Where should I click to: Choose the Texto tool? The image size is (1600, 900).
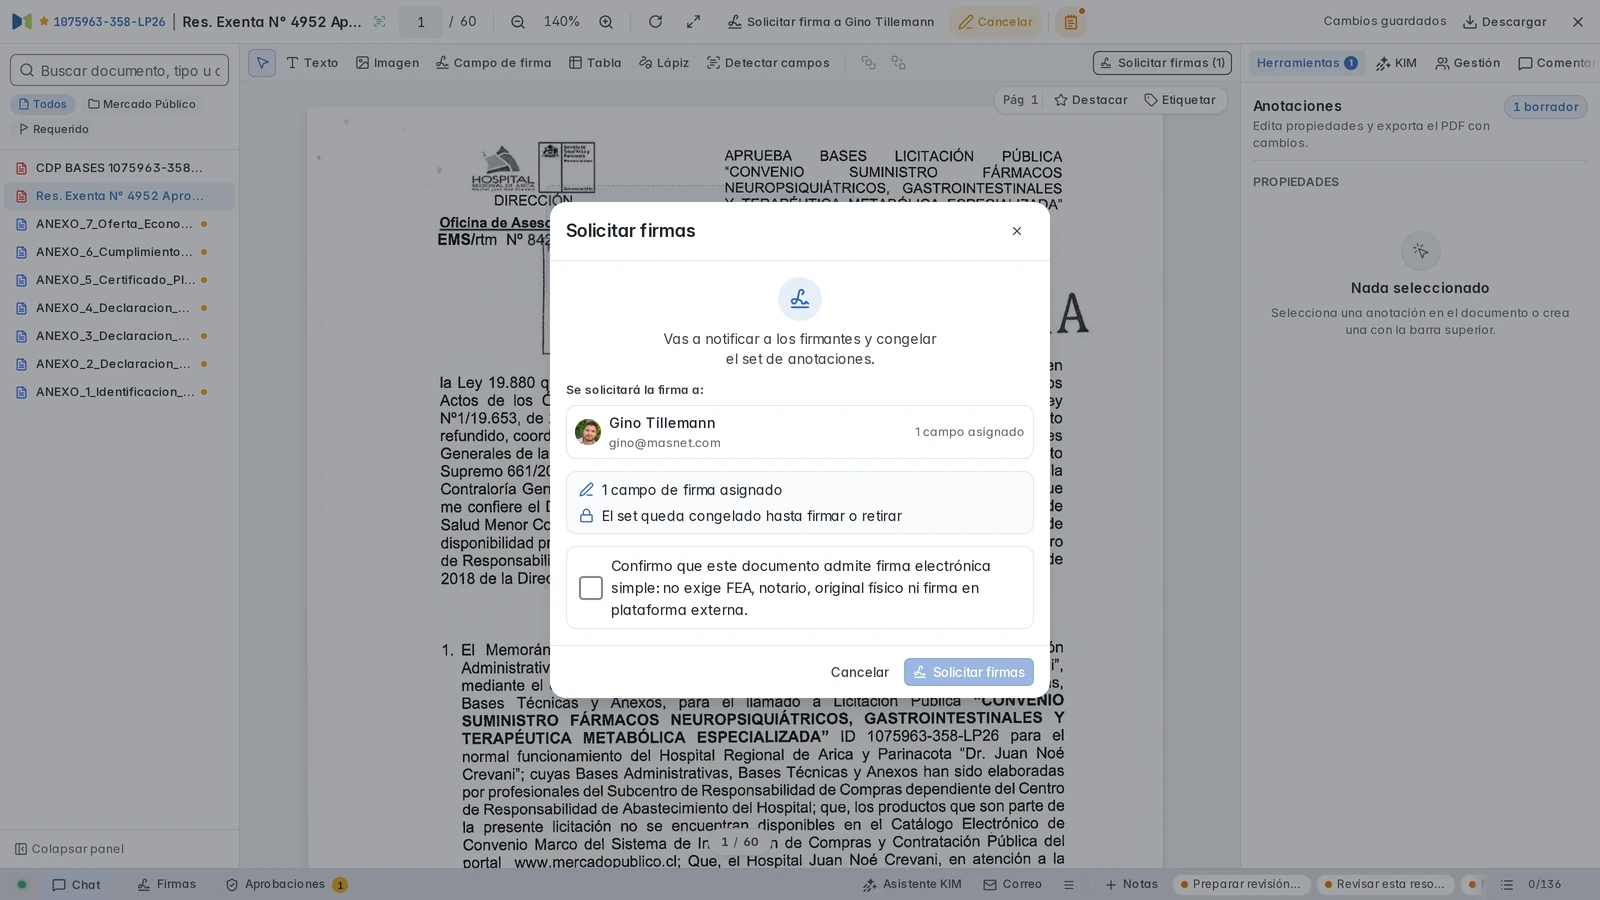tap(312, 63)
